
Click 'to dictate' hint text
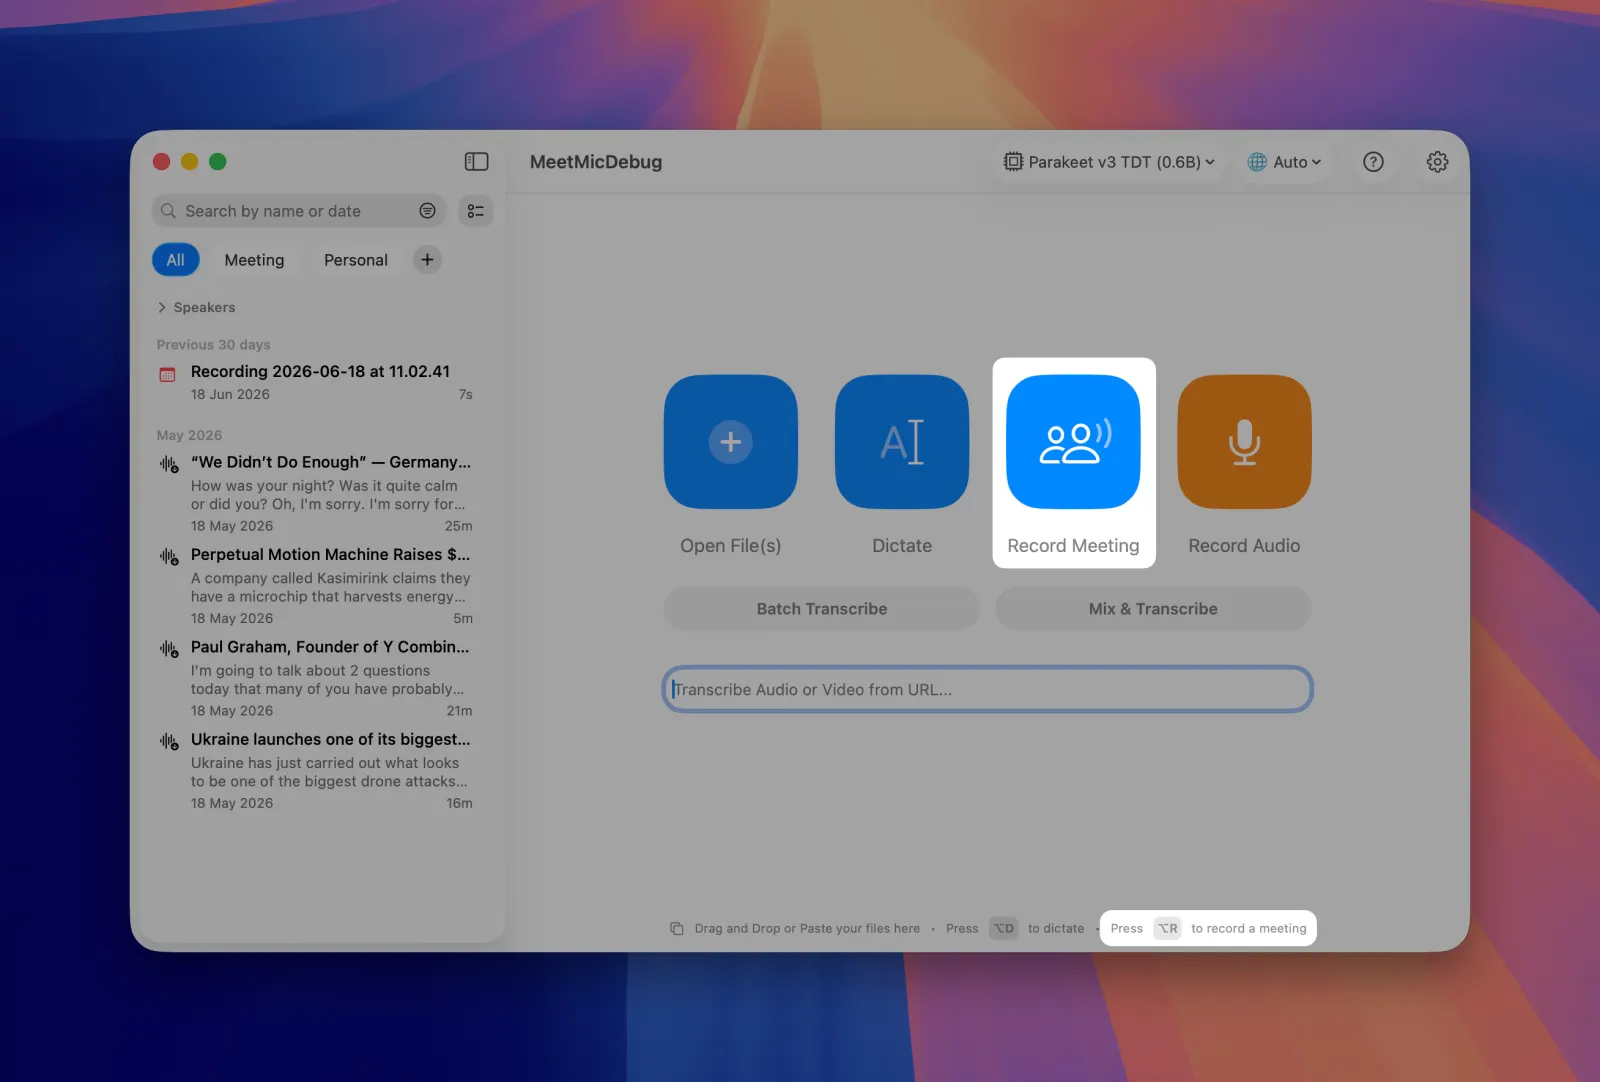pos(1056,929)
